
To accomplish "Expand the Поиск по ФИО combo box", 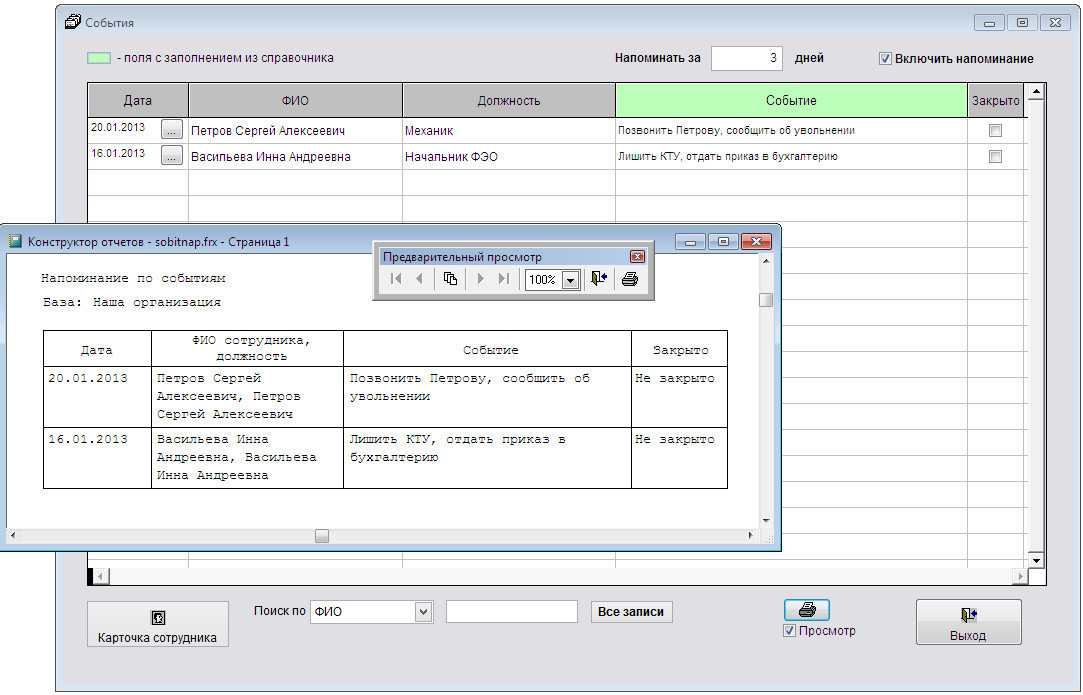I will point(423,612).
